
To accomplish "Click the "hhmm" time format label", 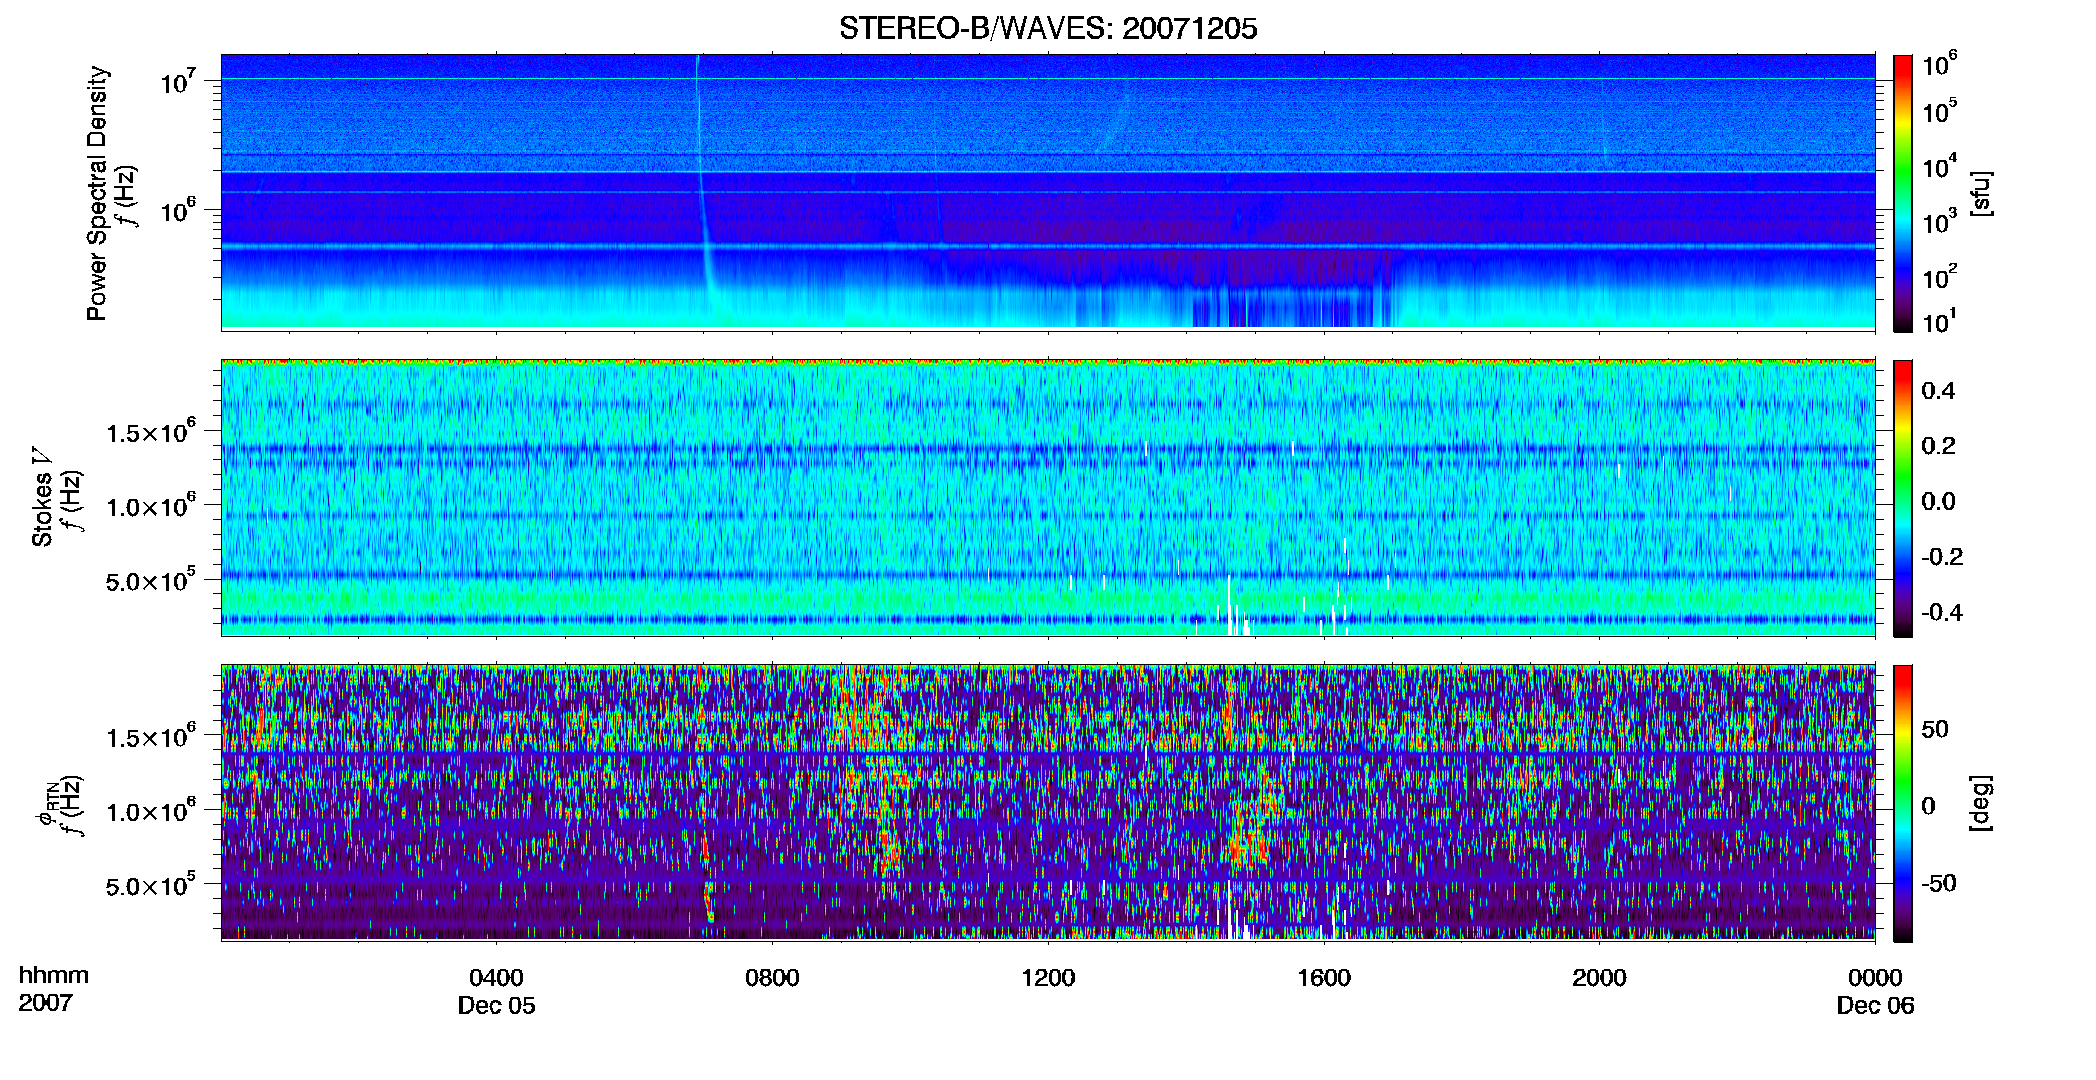I will pos(54,975).
